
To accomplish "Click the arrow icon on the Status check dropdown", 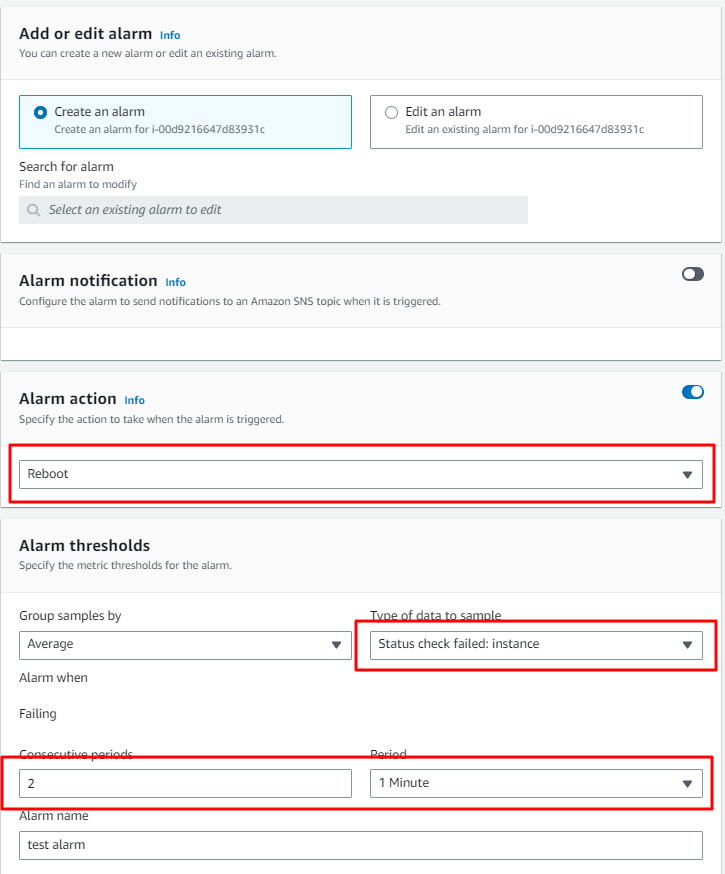I will tap(689, 644).
